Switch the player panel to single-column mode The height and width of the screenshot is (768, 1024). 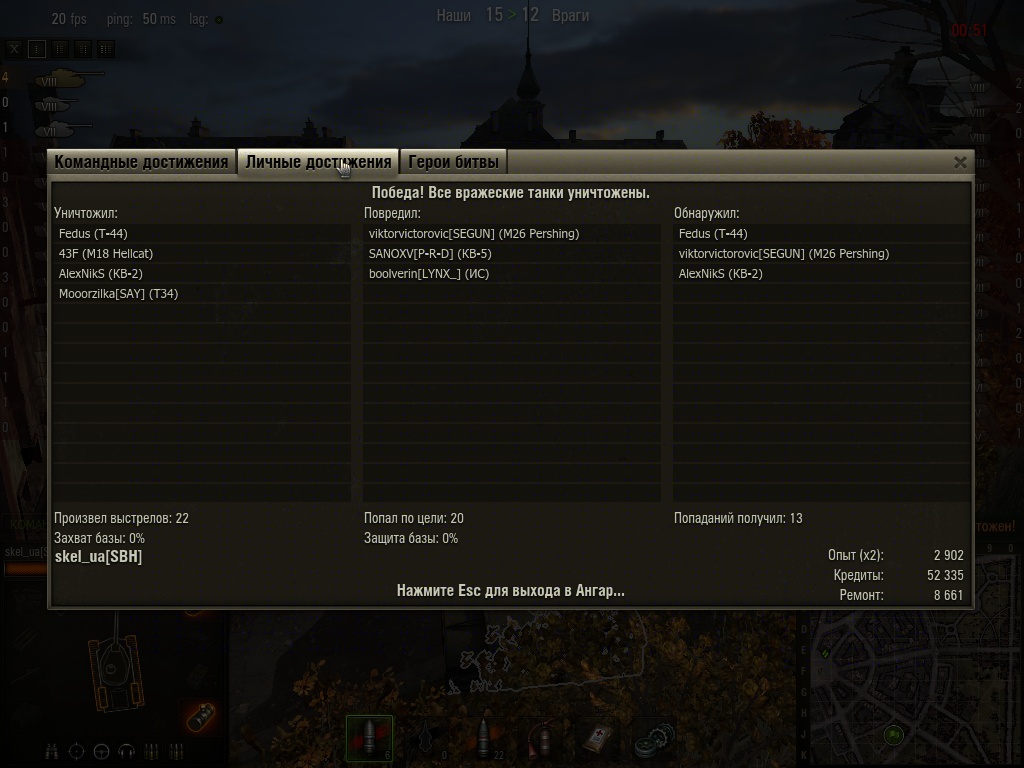37,48
